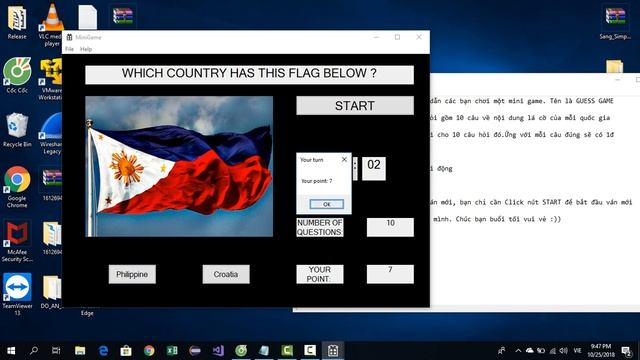Click the countdown timer box showing 02
This screenshot has height=360, width=640.
pyautogui.click(x=373, y=168)
